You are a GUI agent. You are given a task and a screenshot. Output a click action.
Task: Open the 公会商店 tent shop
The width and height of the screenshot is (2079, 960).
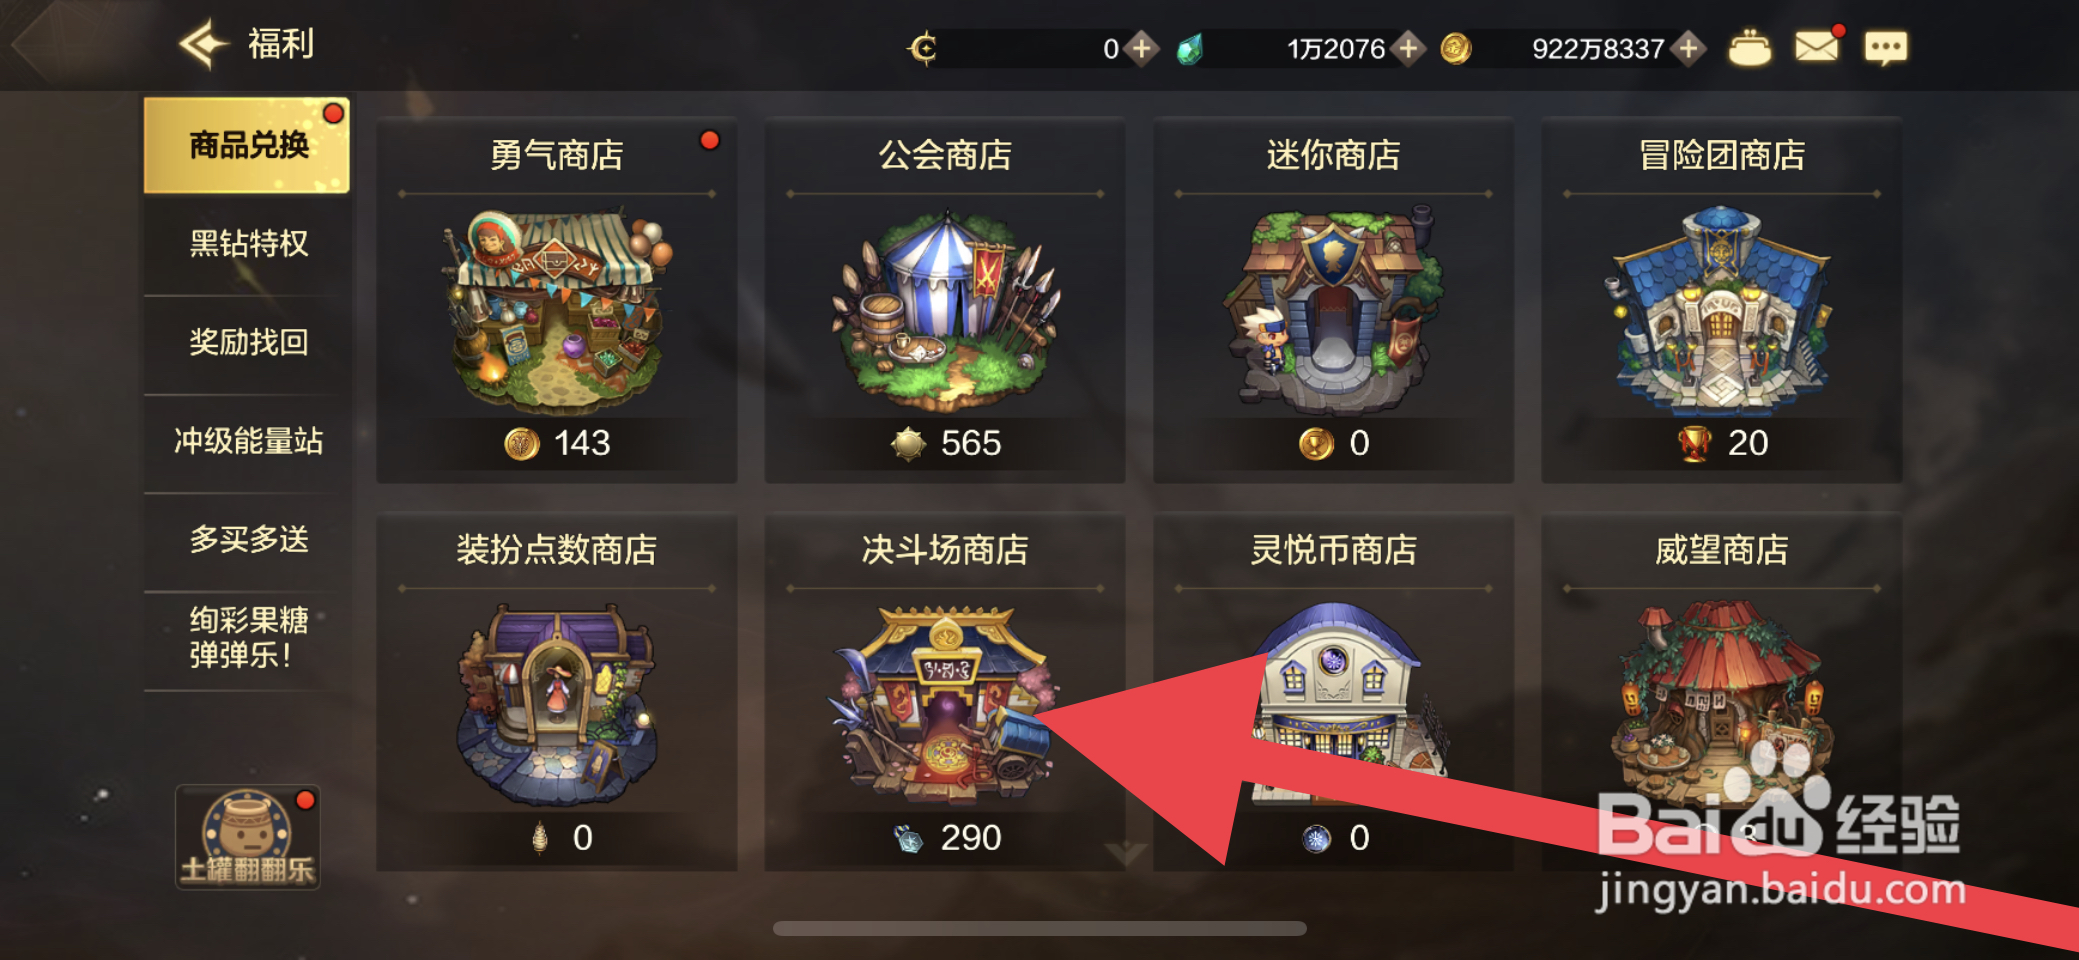[945, 301]
